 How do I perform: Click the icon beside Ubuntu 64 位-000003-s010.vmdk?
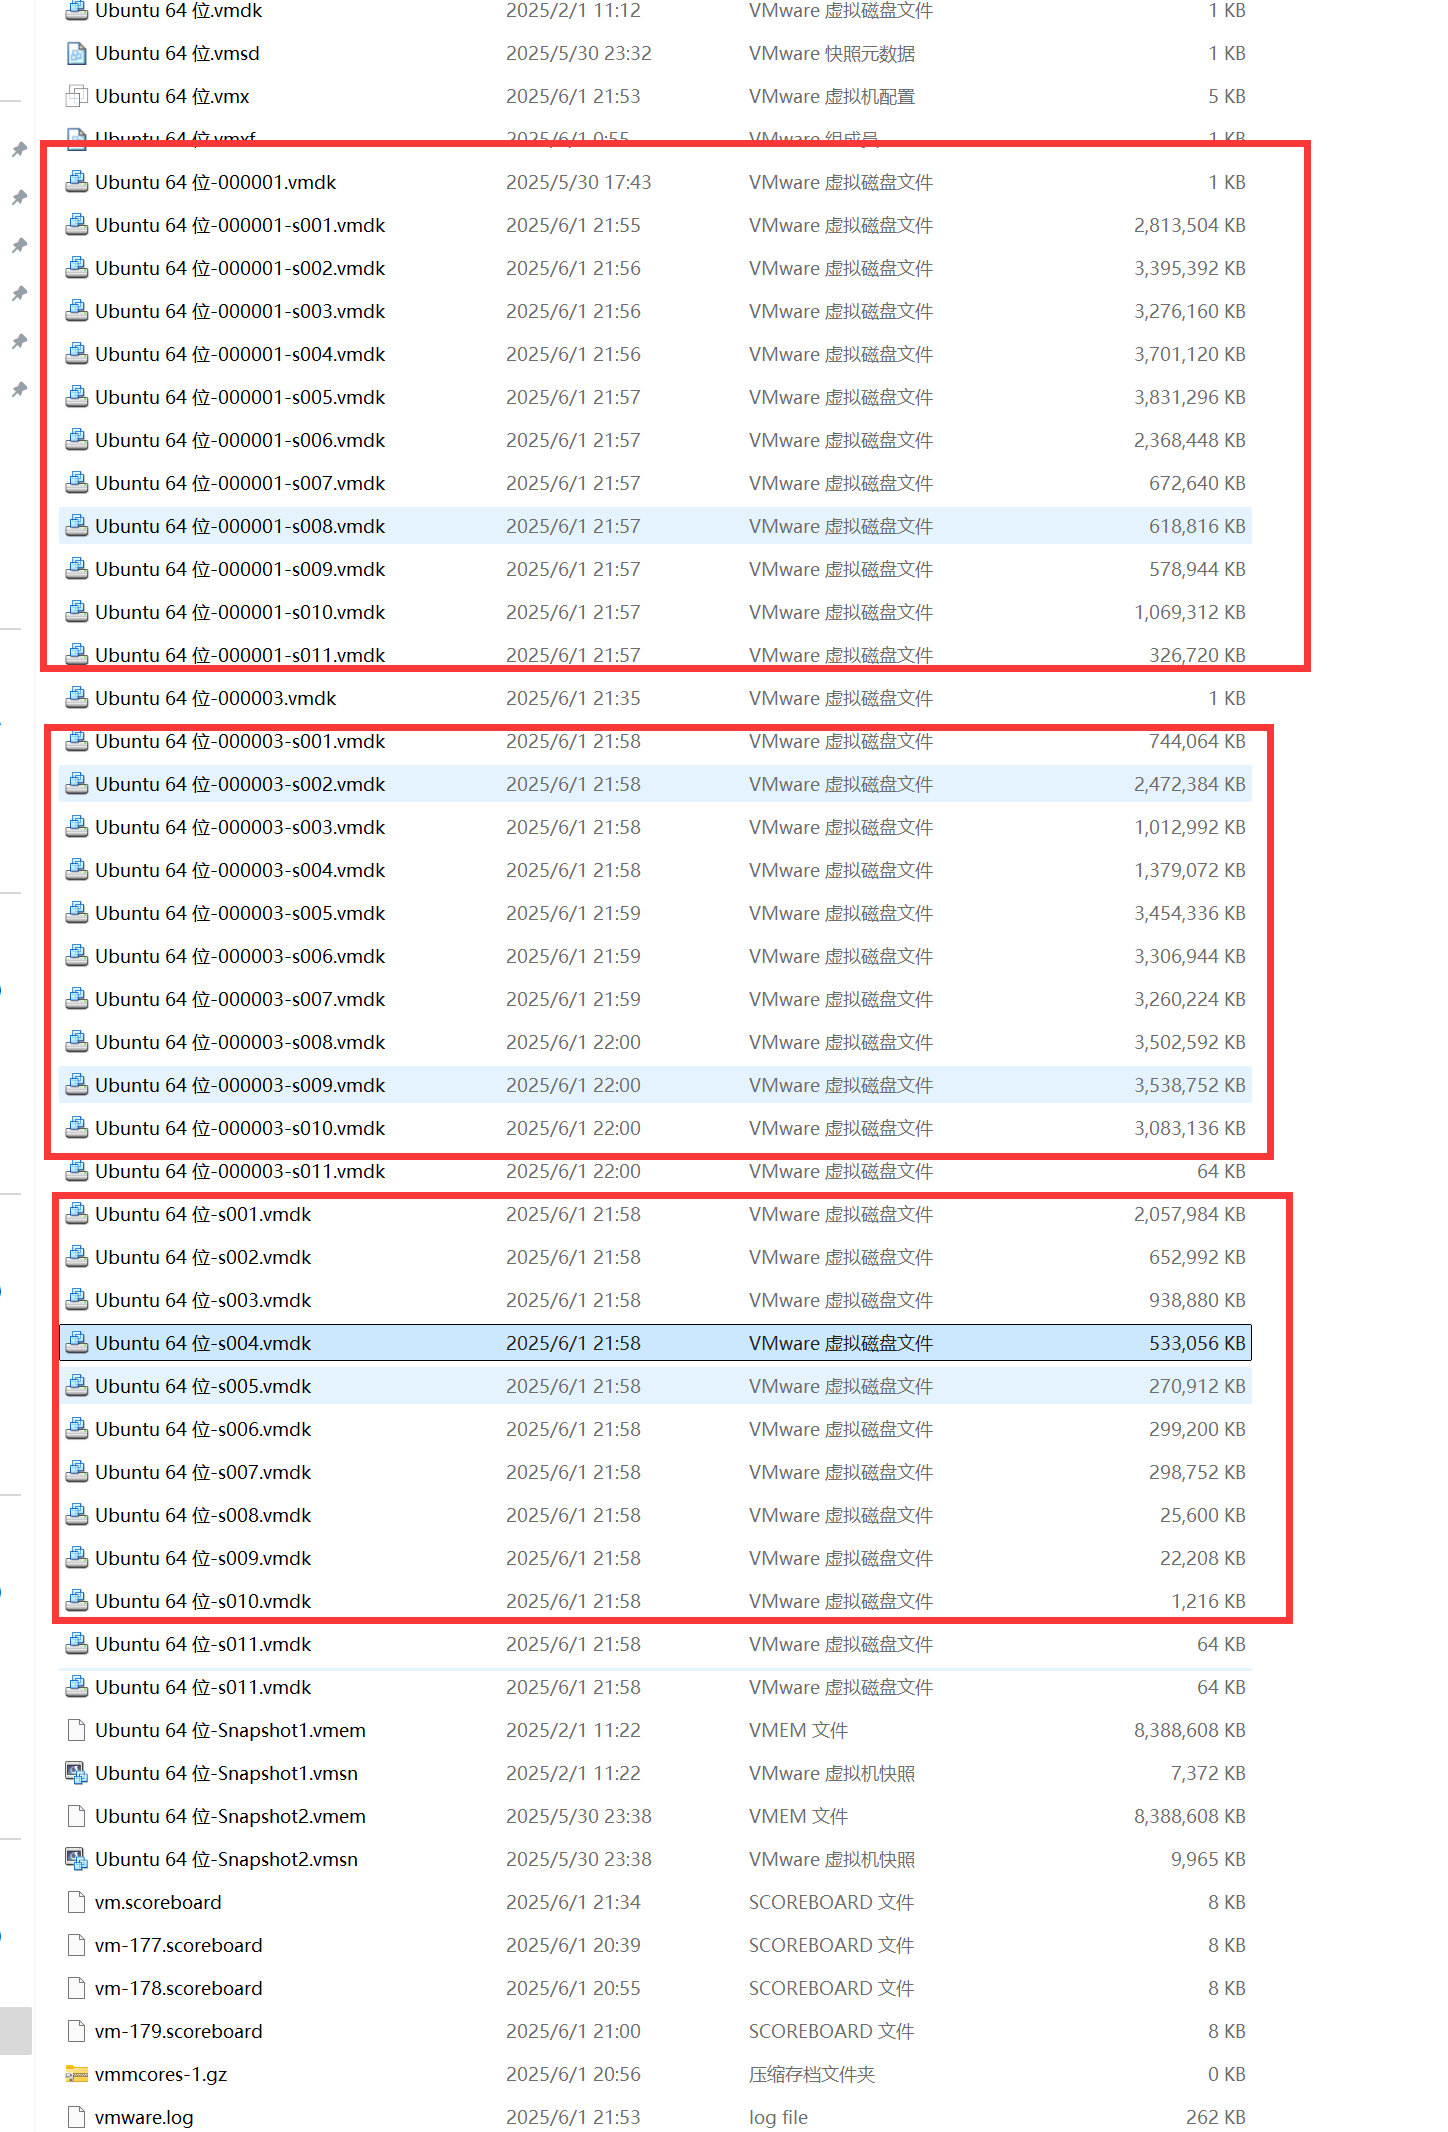[x=76, y=1128]
